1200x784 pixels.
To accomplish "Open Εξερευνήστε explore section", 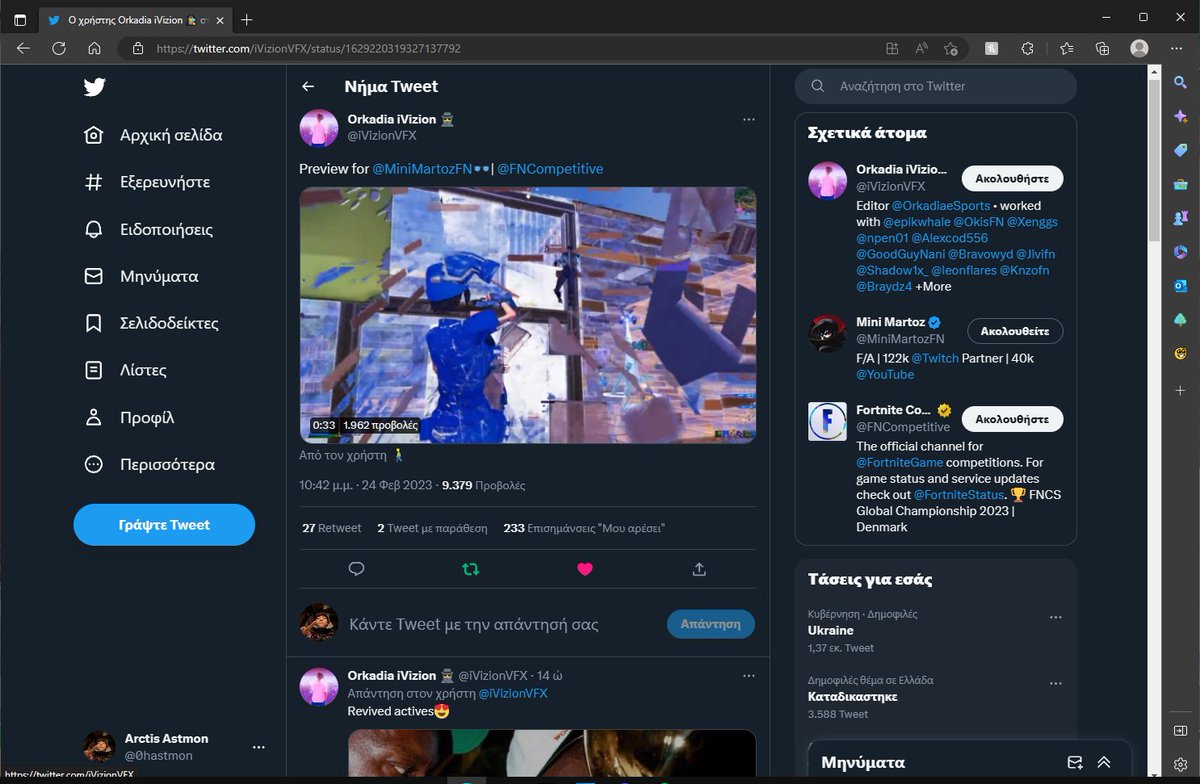I will [x=147, y=182].
